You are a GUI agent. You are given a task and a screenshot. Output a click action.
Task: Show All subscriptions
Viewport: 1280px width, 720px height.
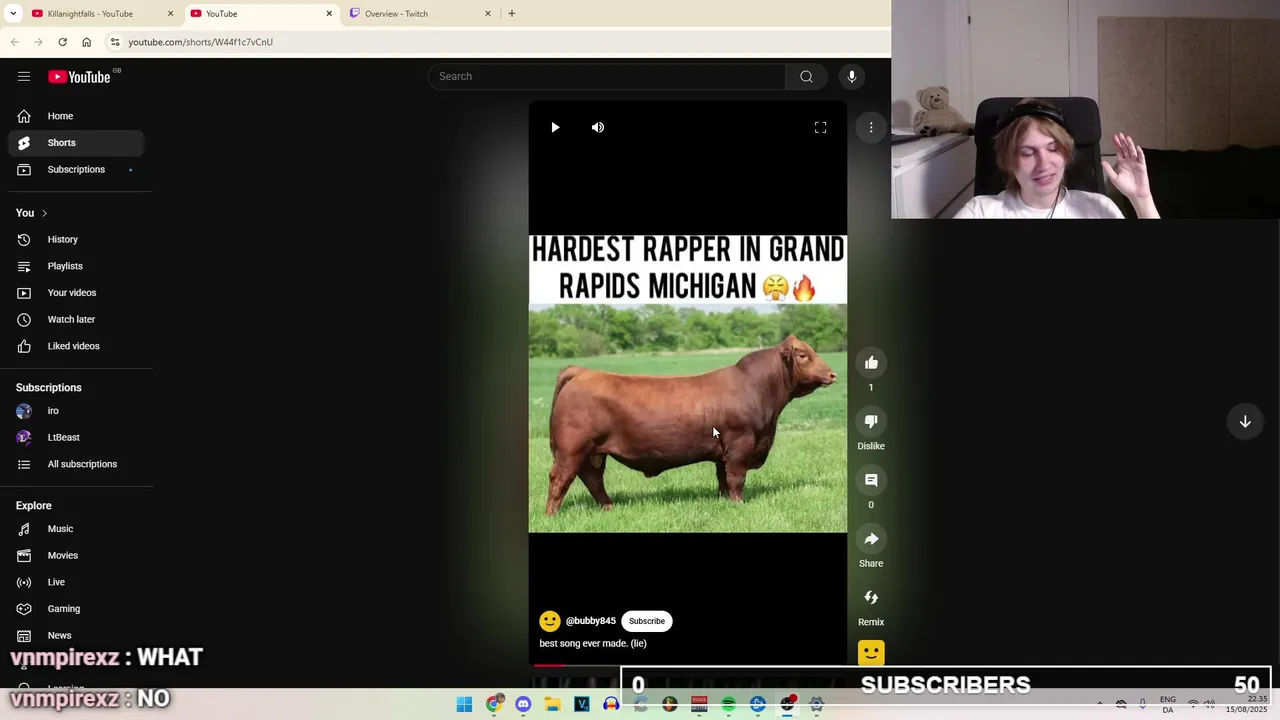76,464
